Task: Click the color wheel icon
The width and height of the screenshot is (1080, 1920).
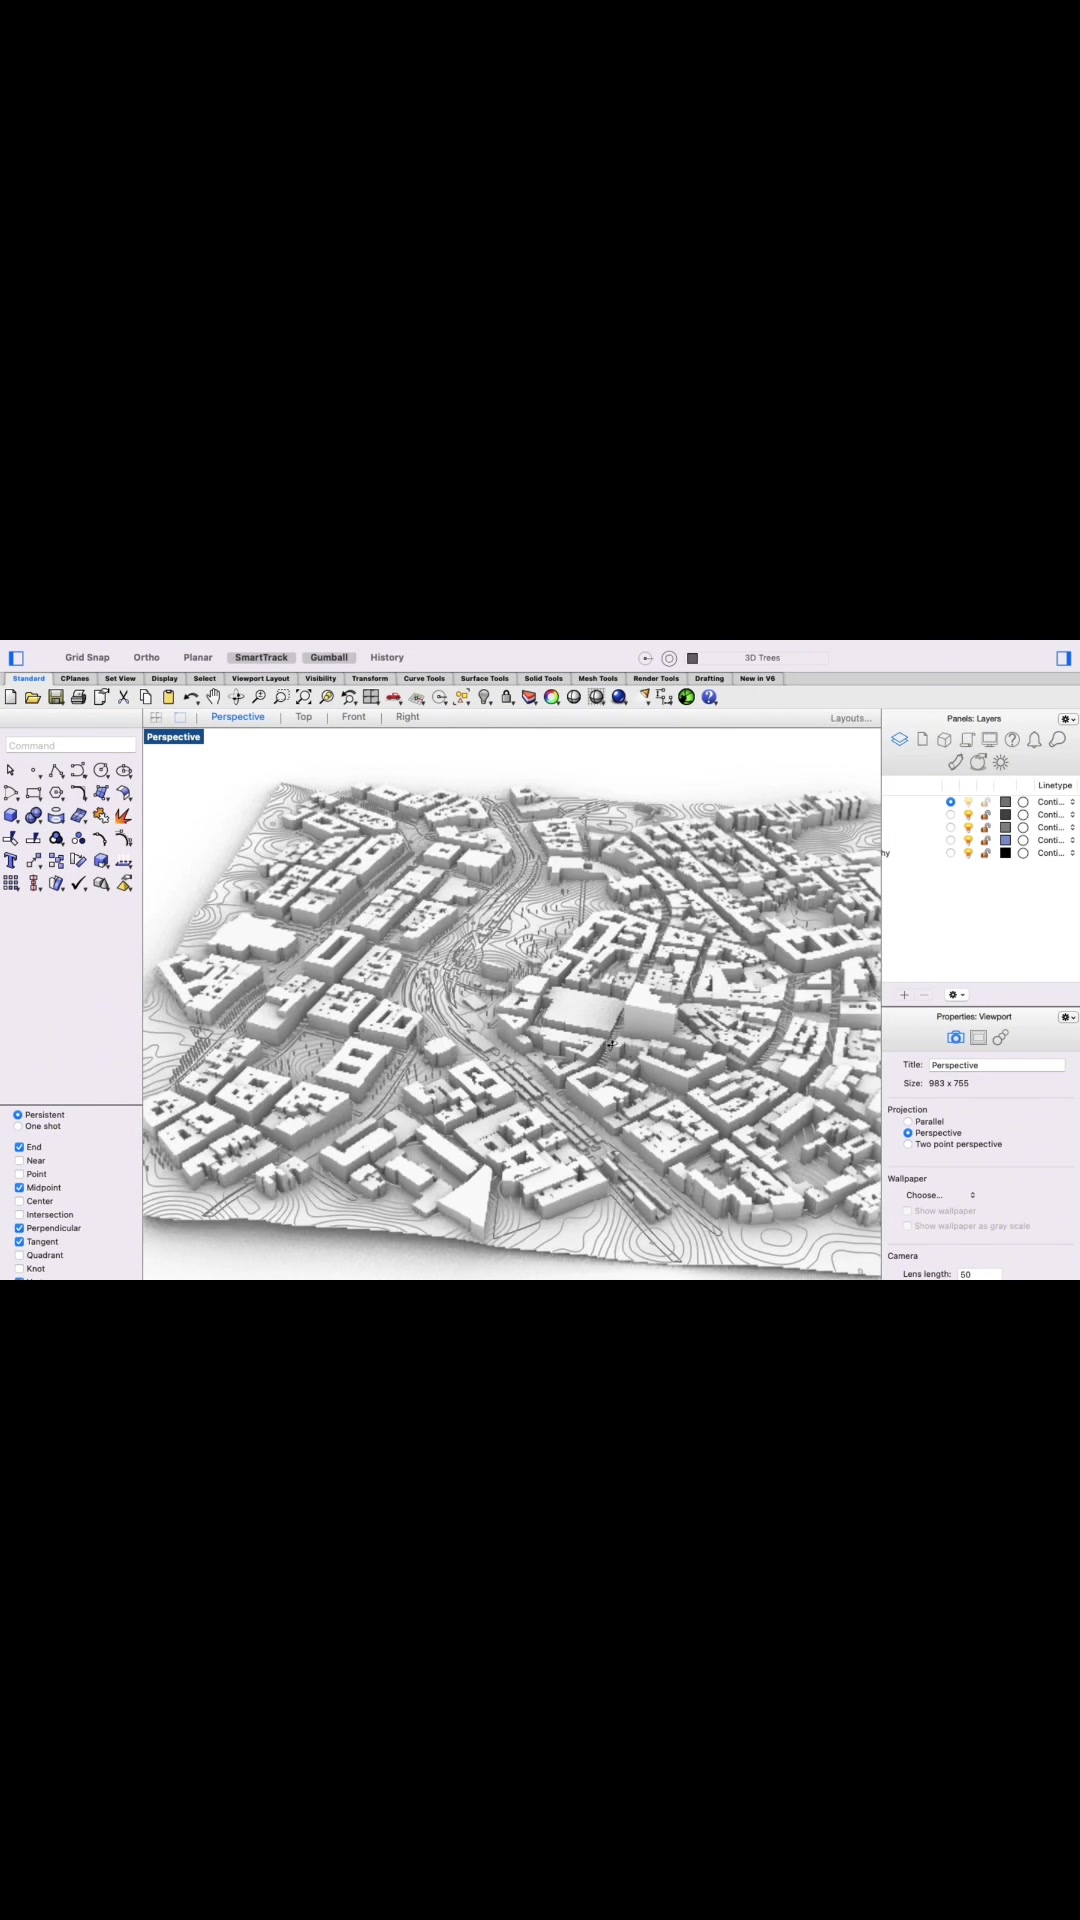Action: tap(552, 697)
